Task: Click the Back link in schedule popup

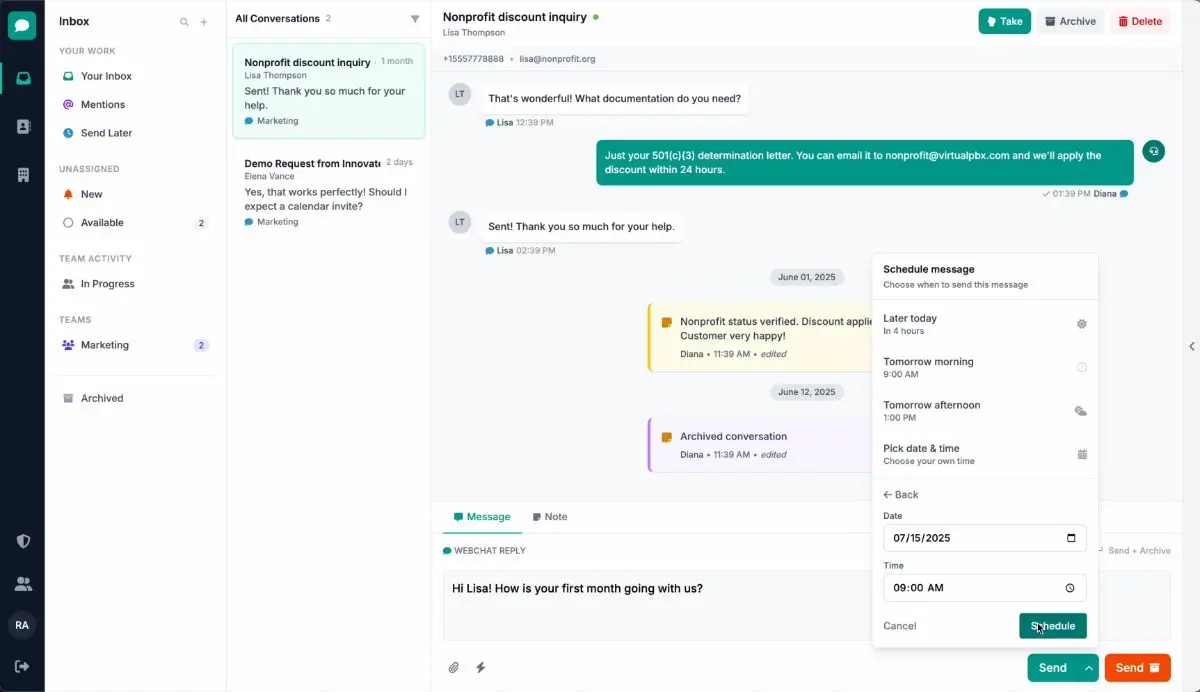Action: click(x=901, y=495)
